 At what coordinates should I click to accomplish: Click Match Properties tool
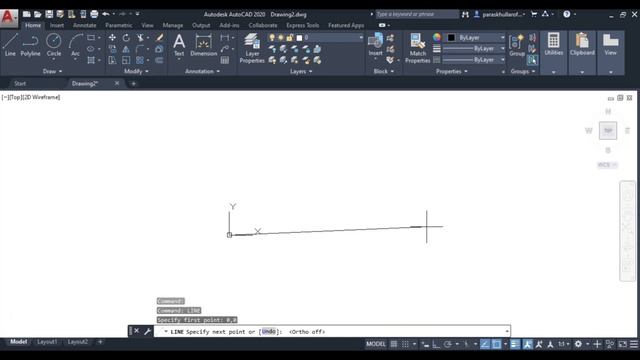point(418,48)
